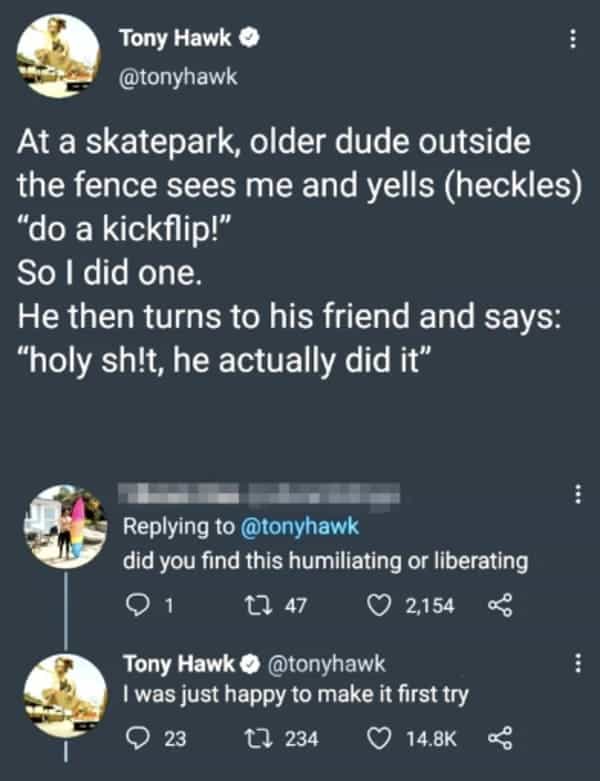Like the reply with 2,154 likes
Viewport: 600px width, 781px height.
[x=377, y=603]
